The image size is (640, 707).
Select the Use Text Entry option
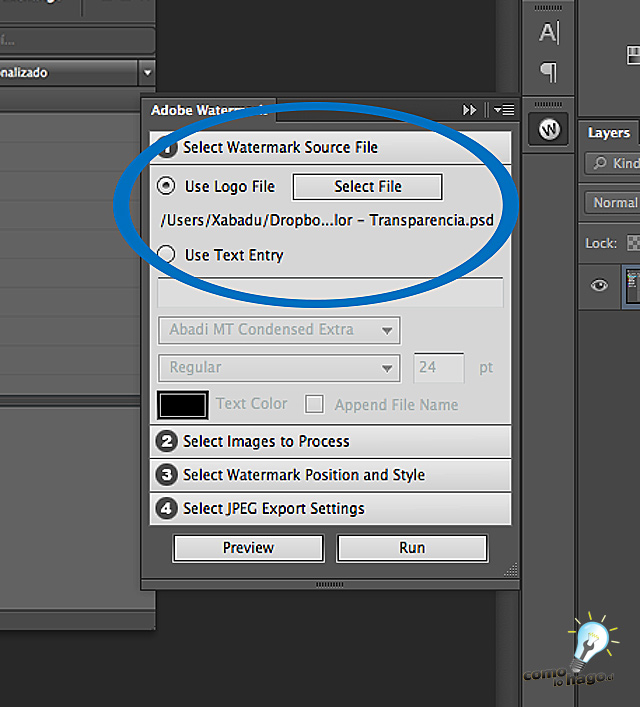click(x=166, y=255)
